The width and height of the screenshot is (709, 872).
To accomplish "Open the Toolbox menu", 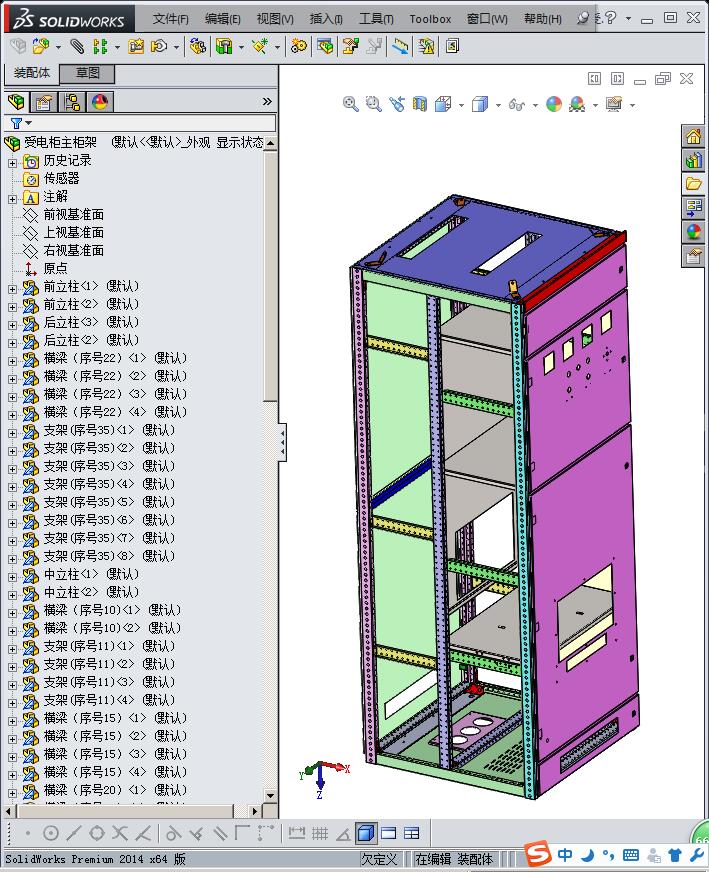I will pos(430,19).
